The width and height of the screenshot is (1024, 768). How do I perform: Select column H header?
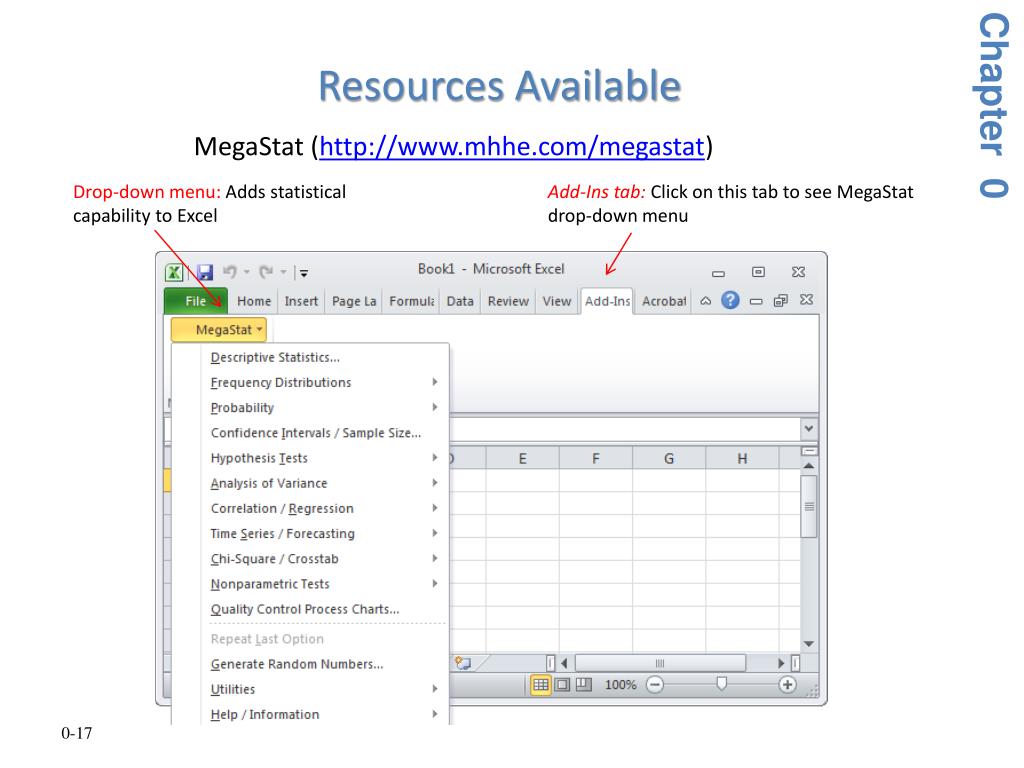(742, 458)
